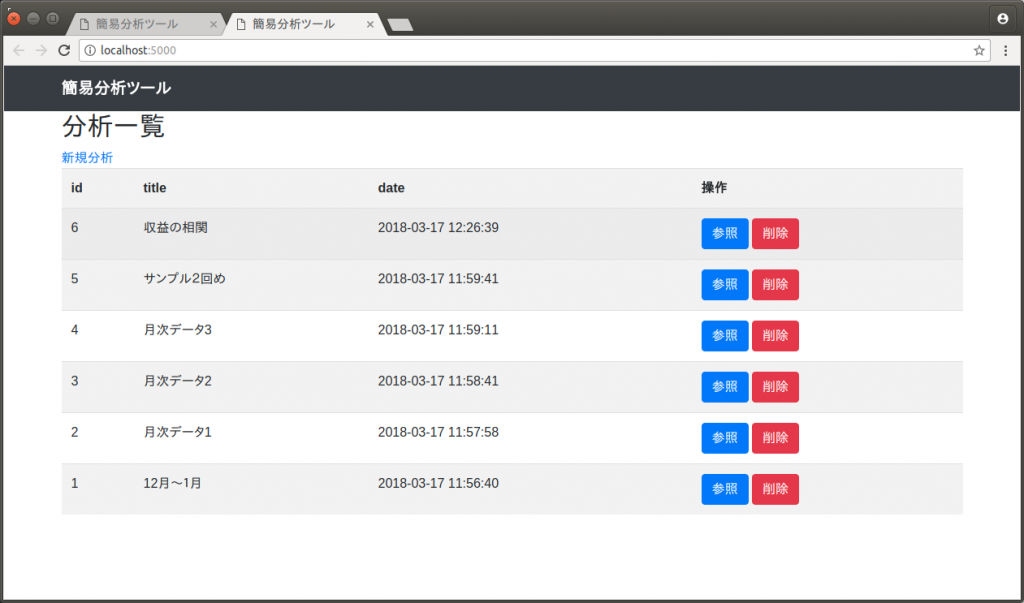Click the site info icon in address bar
This screenshot has width=1024, height=603.
point(89,50)
